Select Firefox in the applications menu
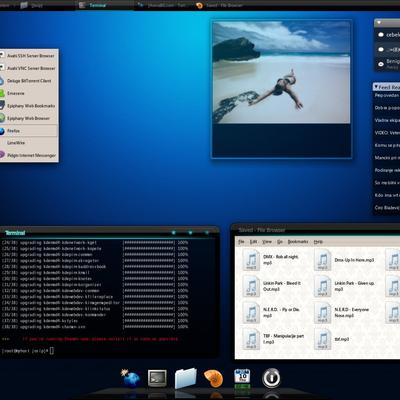The image size is (400, 400). click(x=29, y=131)
